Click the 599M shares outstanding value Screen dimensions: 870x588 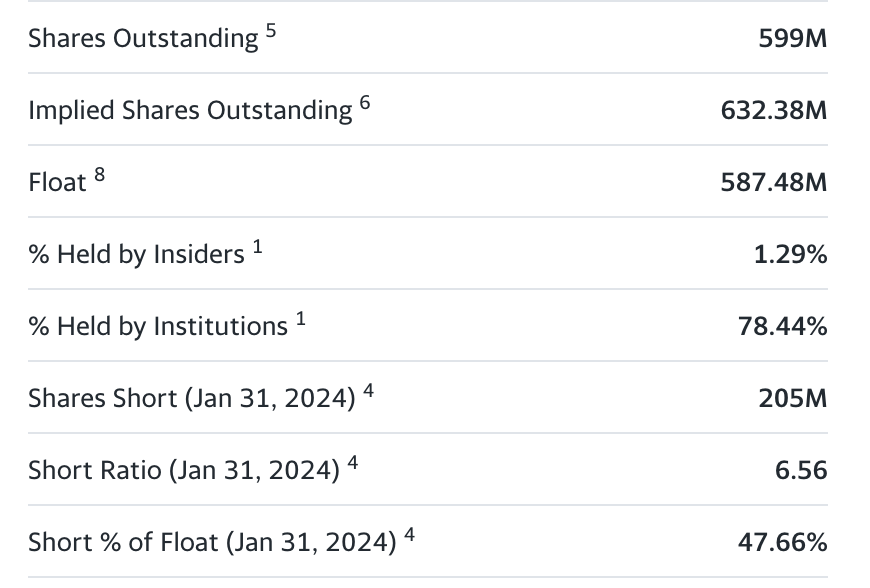[794, 39]
